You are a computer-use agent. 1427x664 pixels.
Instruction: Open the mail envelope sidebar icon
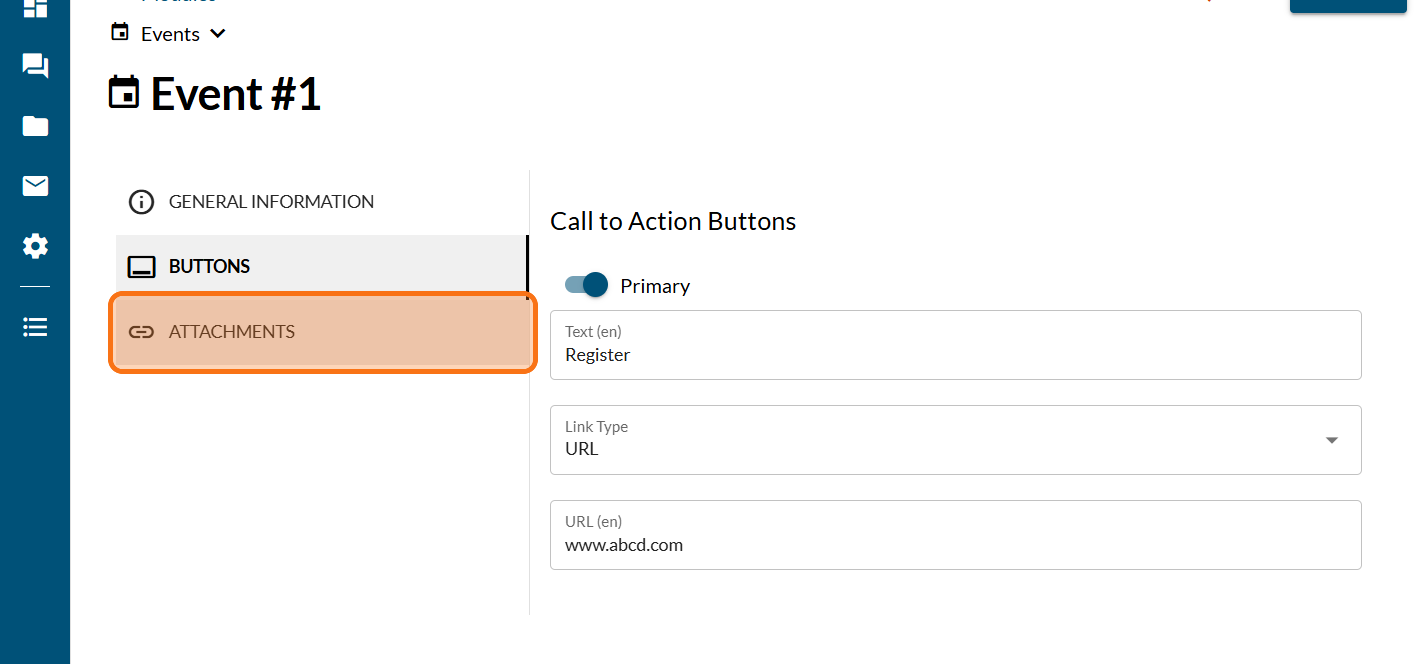click(35, 186)
